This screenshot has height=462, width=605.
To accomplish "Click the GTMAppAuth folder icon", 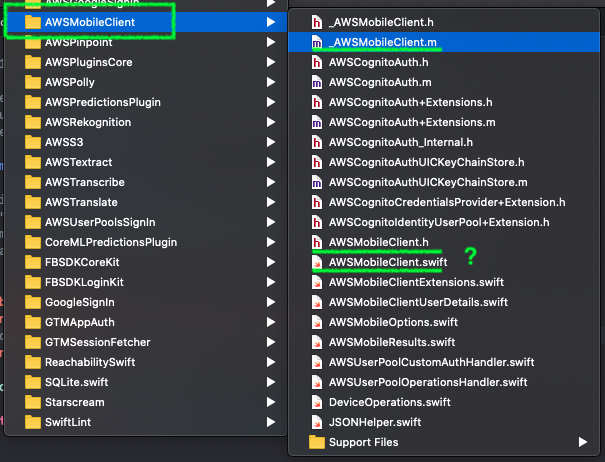I will tap(33, 322).
